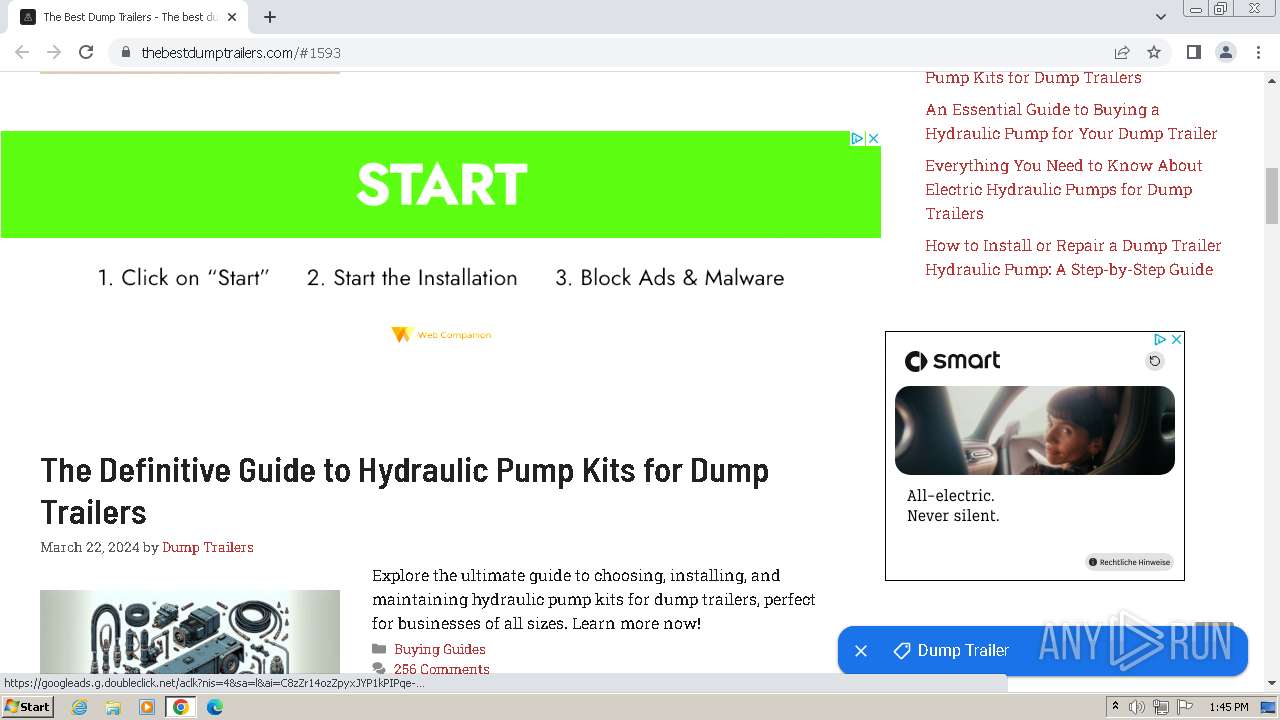
Task: Open Pump Kits for Dump Trailers link
Action: coord(1033,77)
